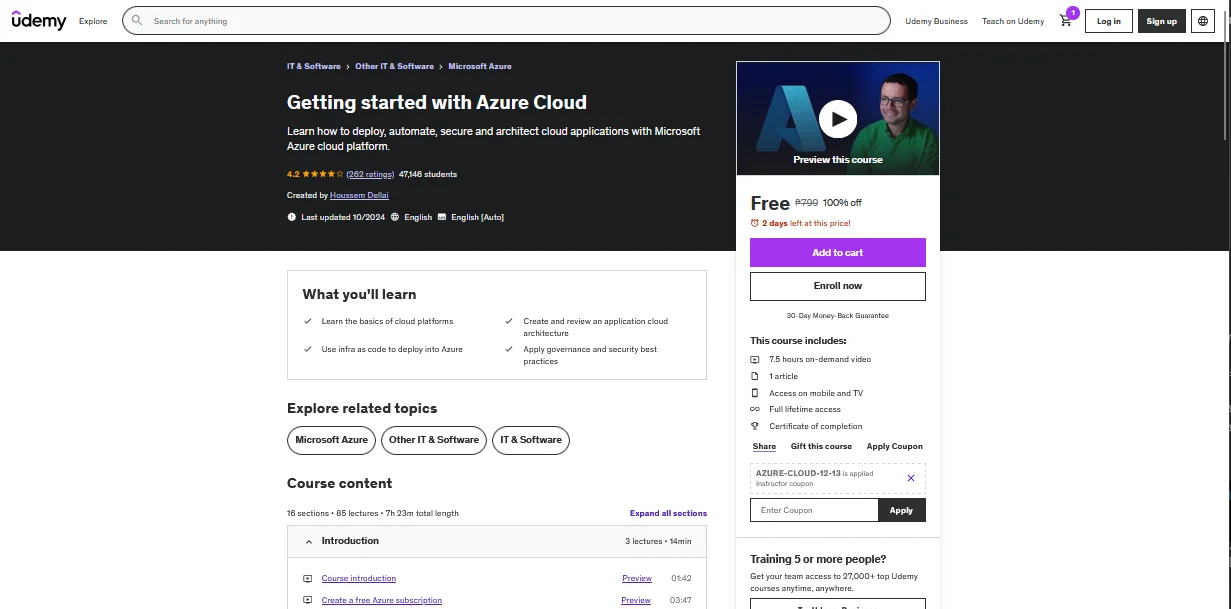Screen dimensions: 1231x609
Task: Open the 262 ratings link
Action: 370,174
